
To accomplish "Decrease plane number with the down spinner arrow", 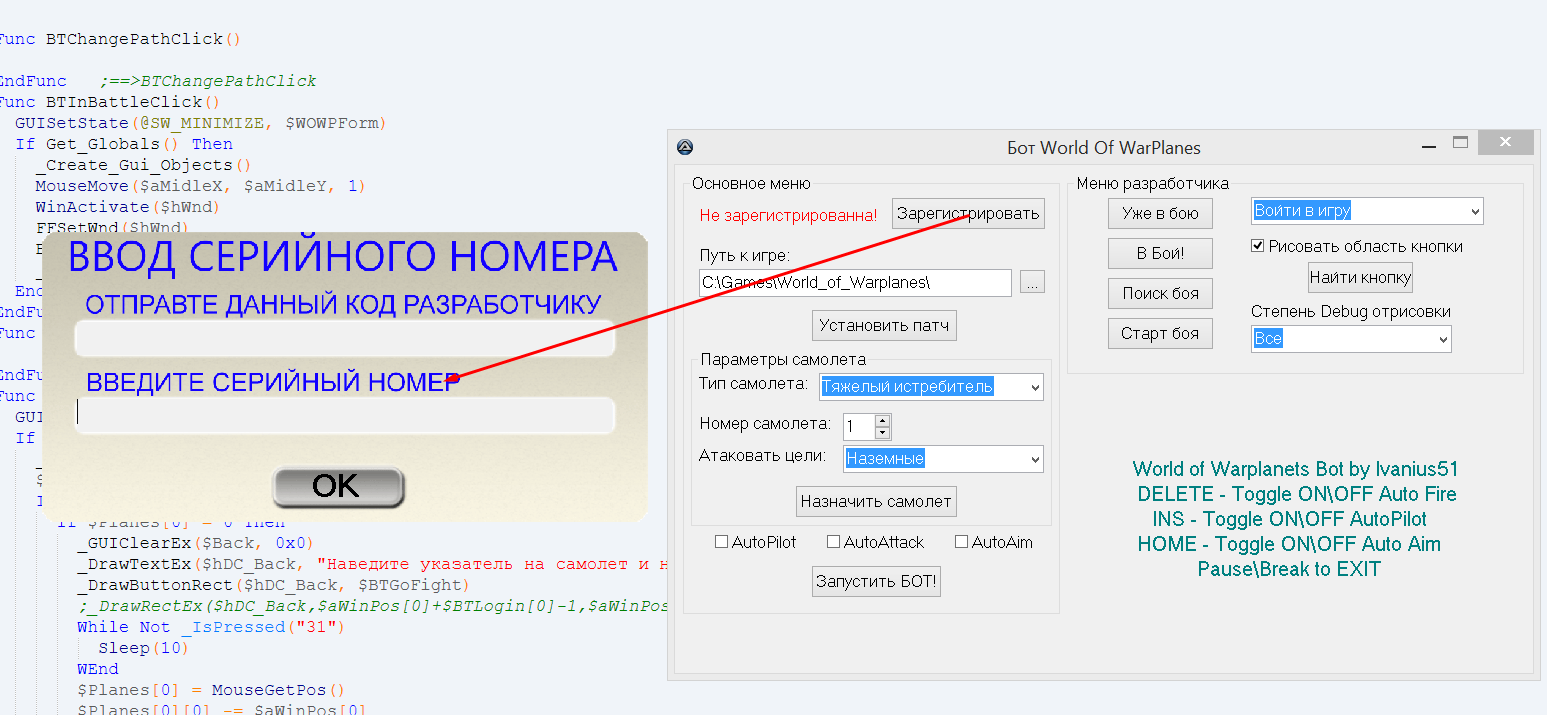I will 882,433.
